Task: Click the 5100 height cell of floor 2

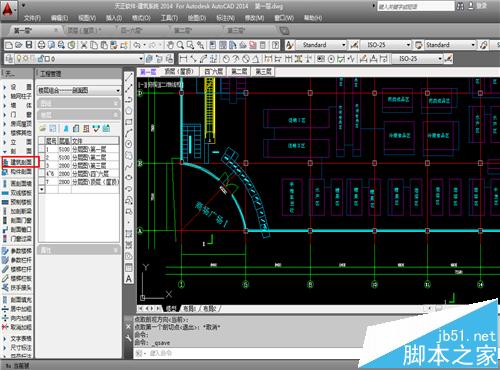Action: (x=64, y=157)
